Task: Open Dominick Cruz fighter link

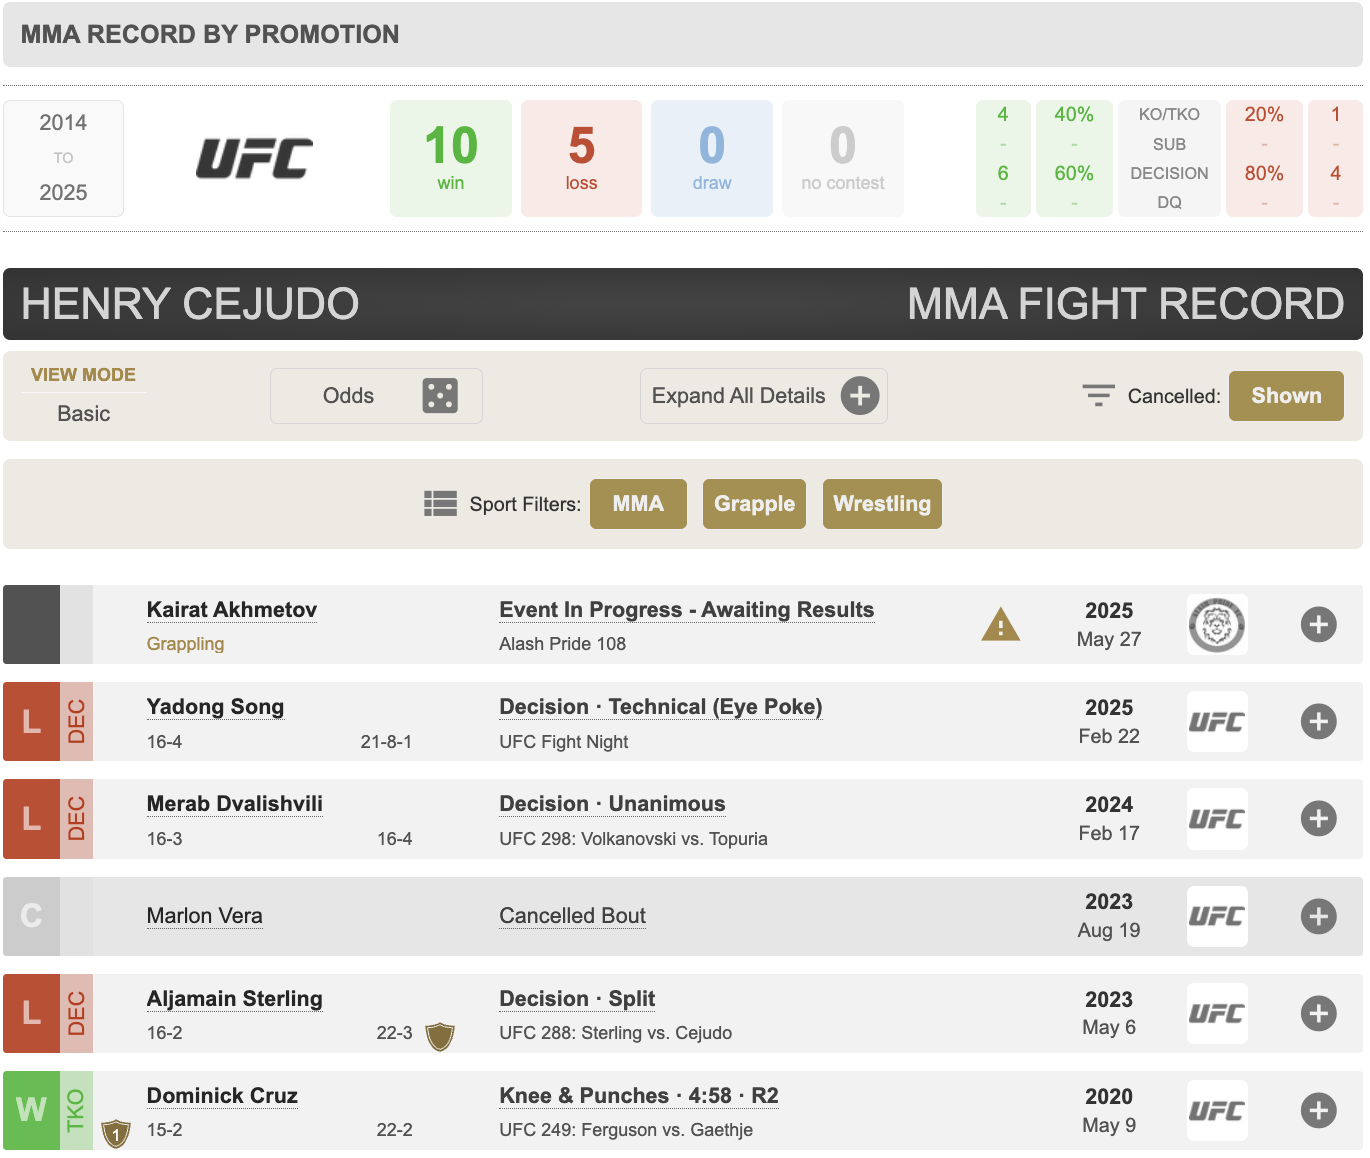Action: coord(222,1096)
